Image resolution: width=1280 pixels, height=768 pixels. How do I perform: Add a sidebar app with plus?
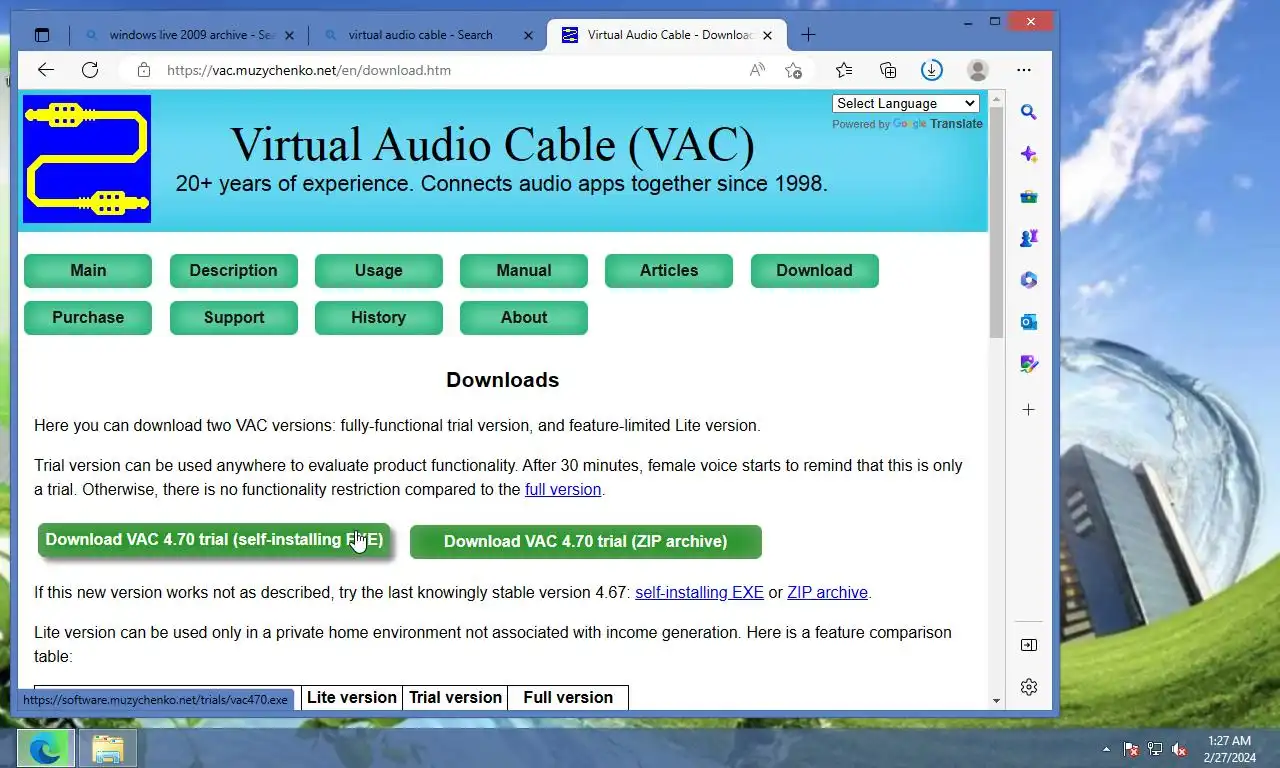point(1029,410)
